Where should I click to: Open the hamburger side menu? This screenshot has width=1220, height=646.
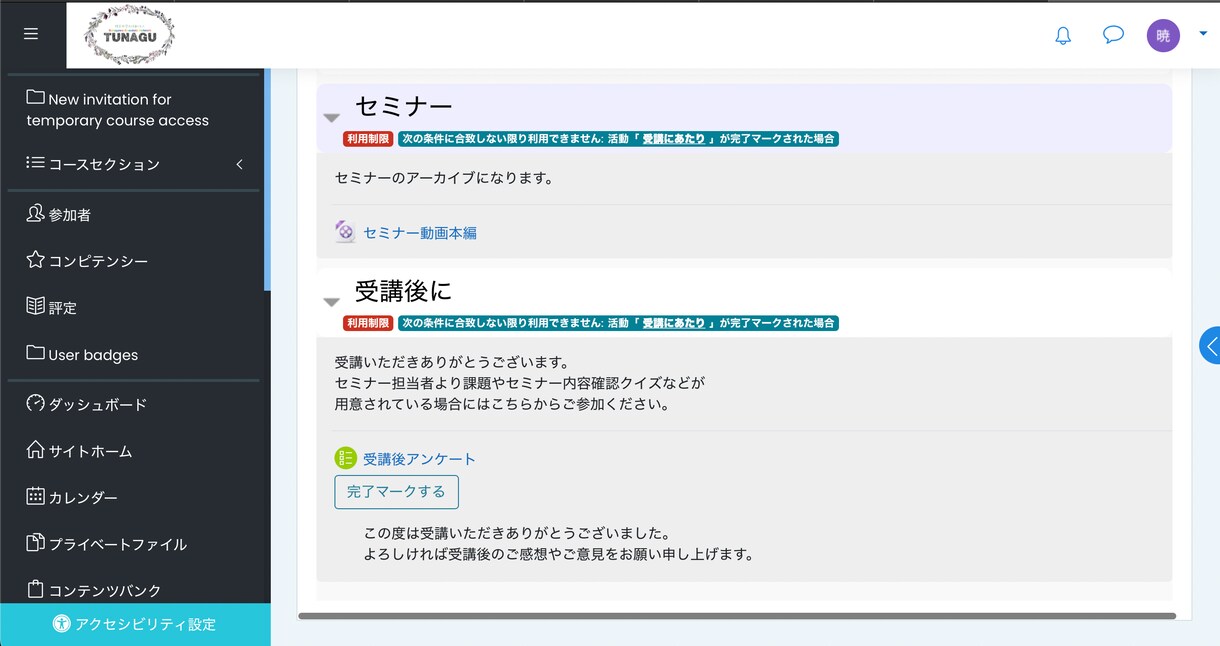(31, 34)
